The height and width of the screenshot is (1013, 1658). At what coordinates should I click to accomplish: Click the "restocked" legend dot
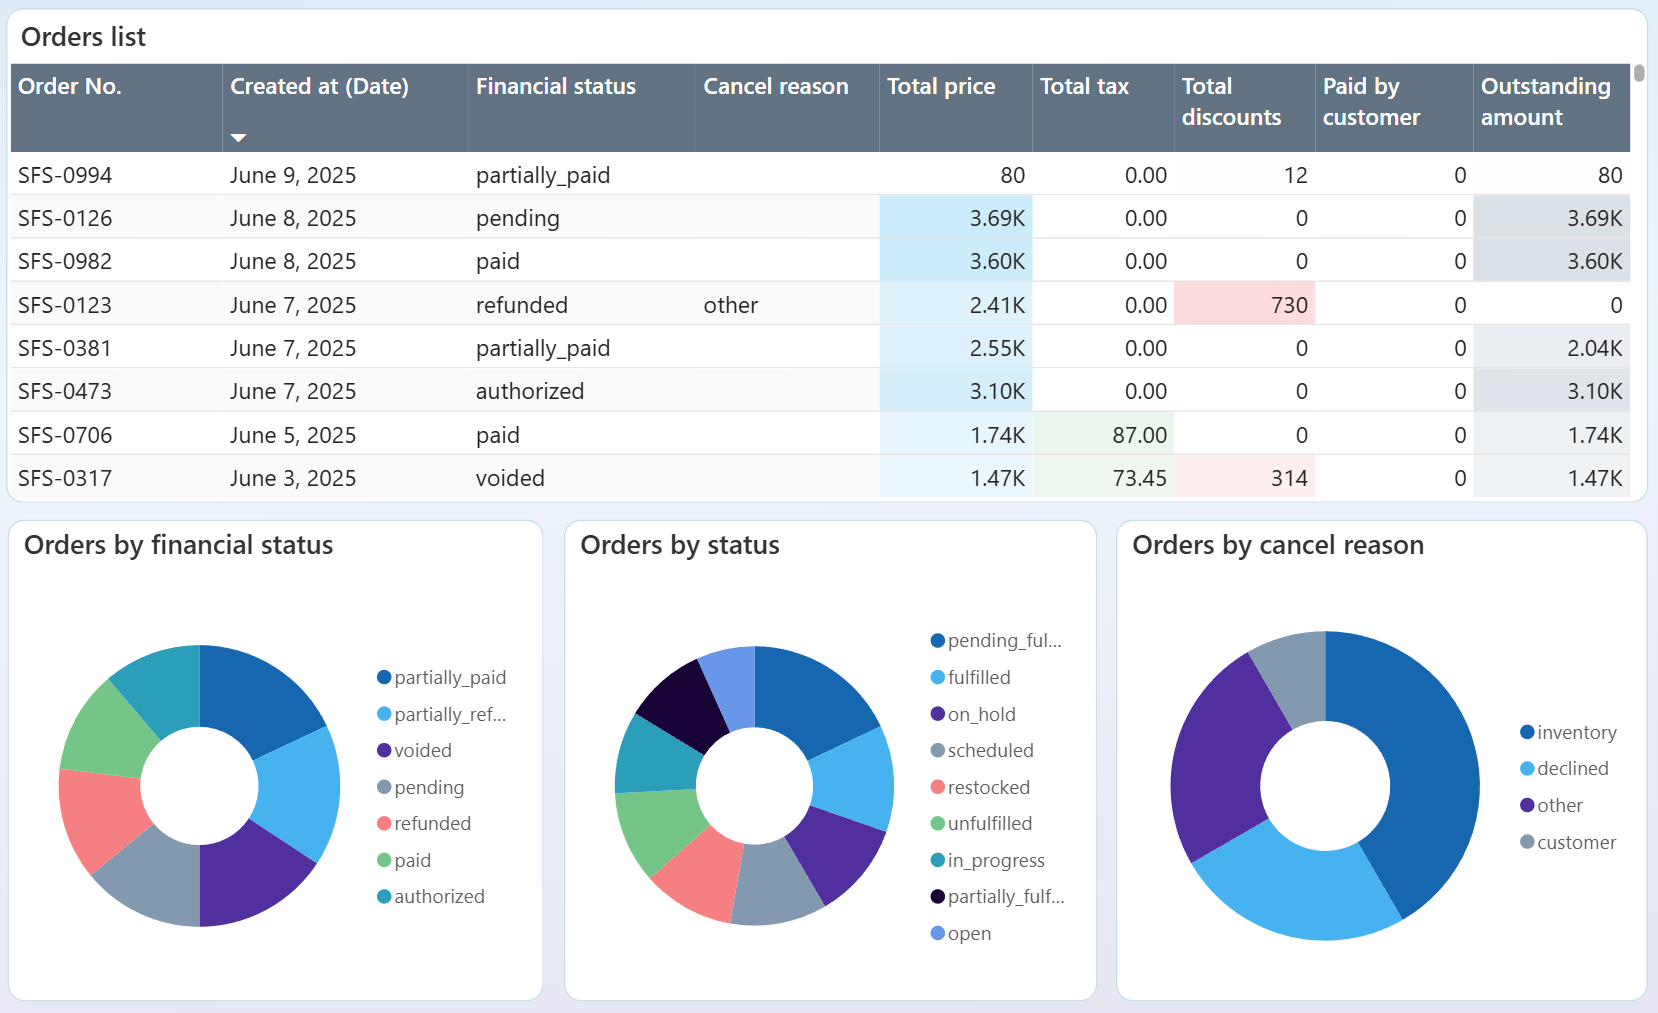[x=936, y=787]
